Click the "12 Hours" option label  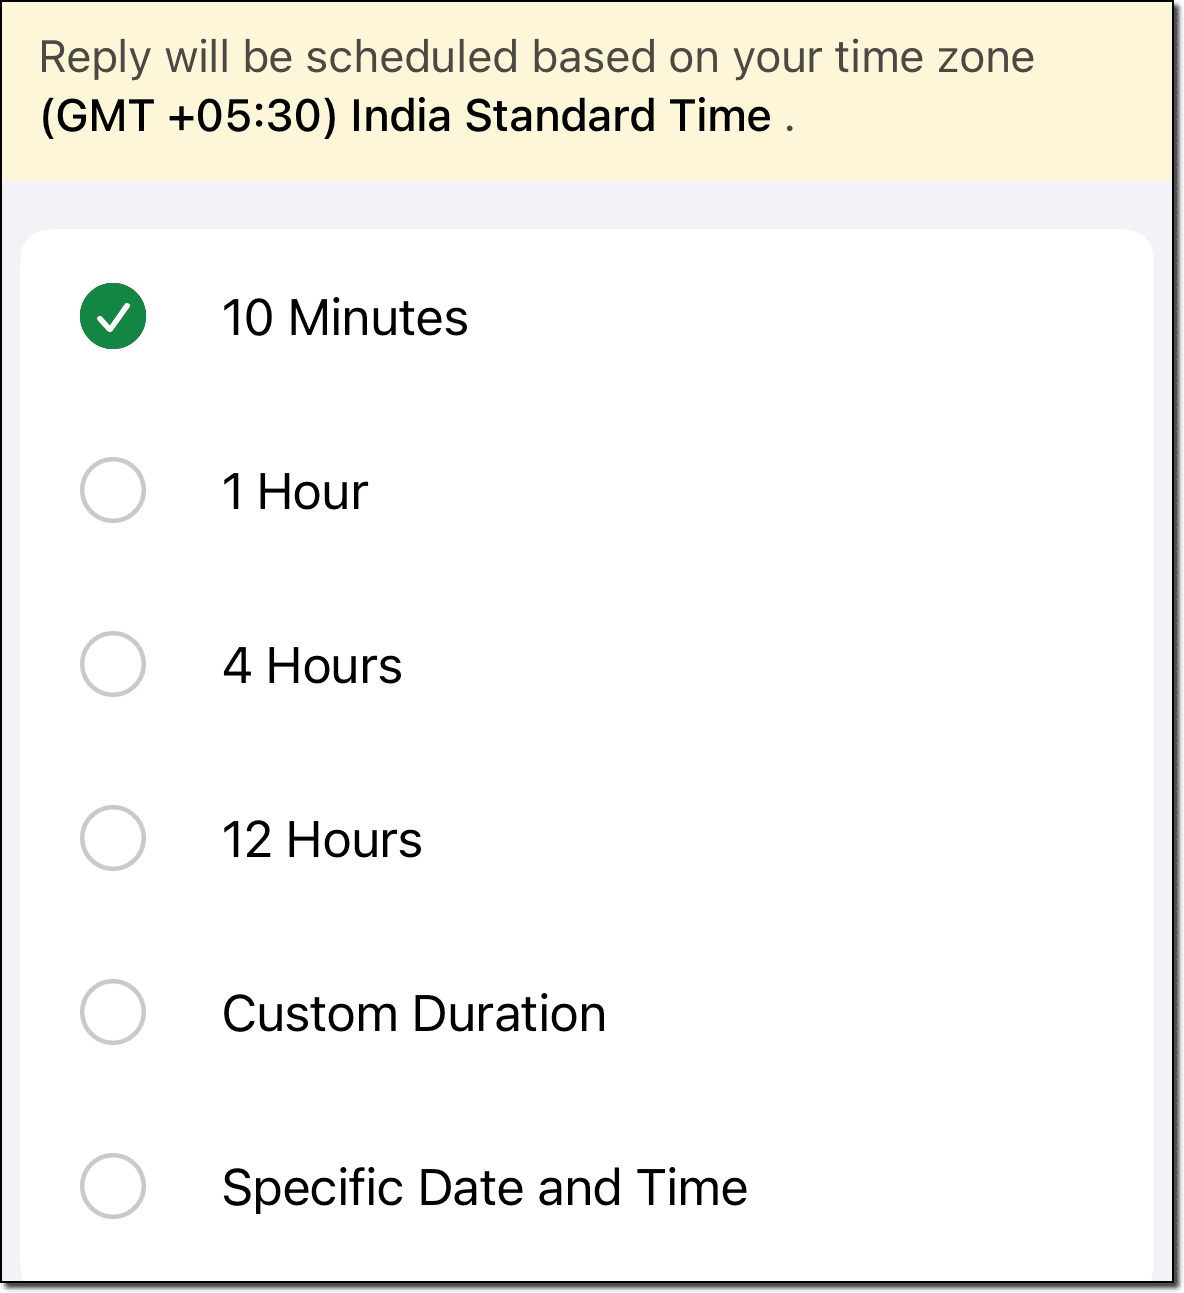click(x=322, y=840)
